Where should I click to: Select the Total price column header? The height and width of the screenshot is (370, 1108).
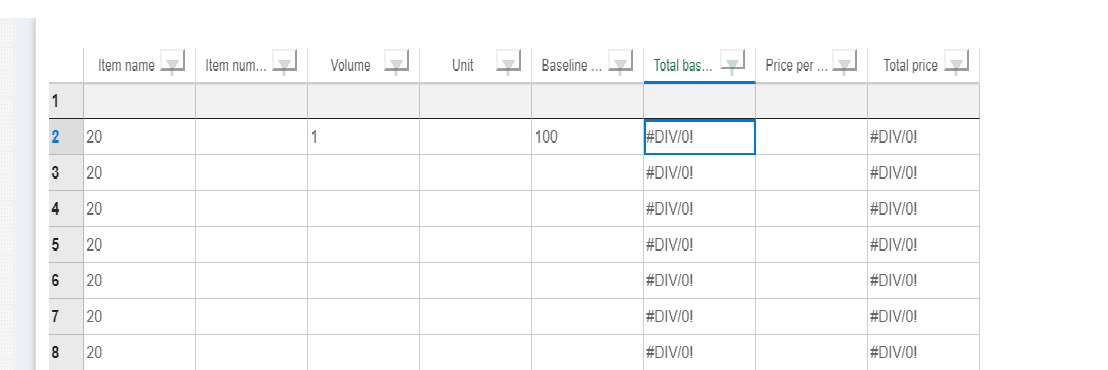[910, 66]
